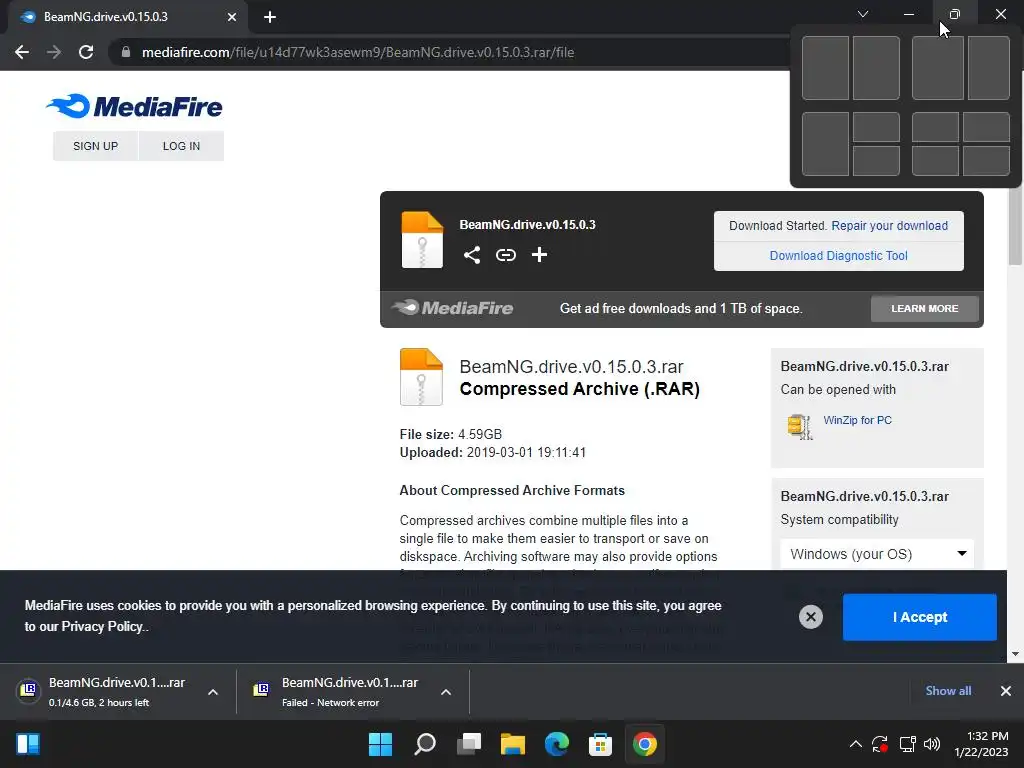Click Repair your download link

(889, 225)
